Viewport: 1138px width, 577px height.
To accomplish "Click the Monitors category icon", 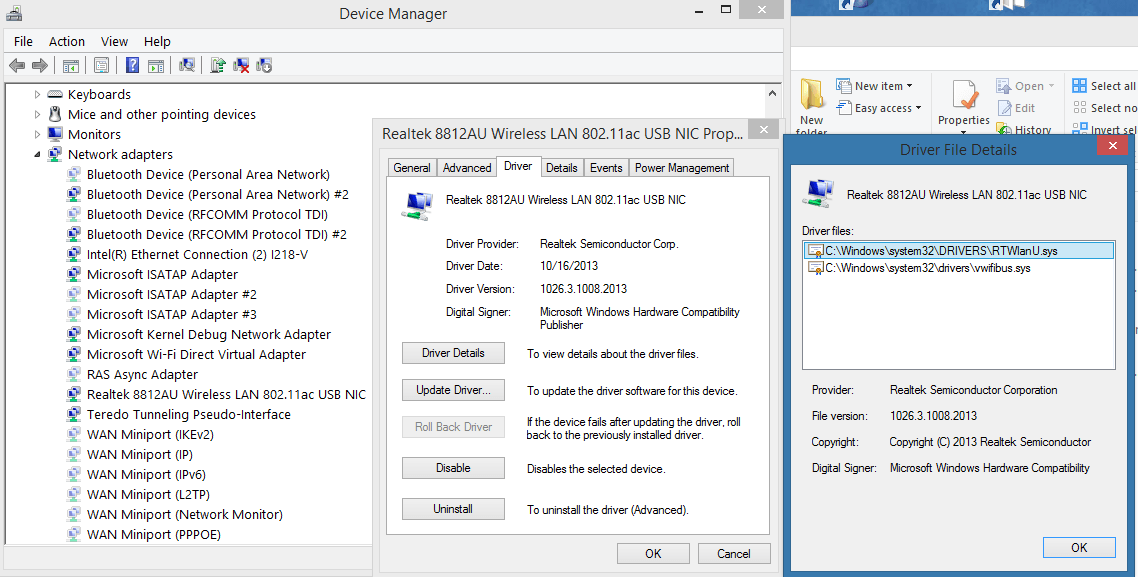I will tap(55, 134).
